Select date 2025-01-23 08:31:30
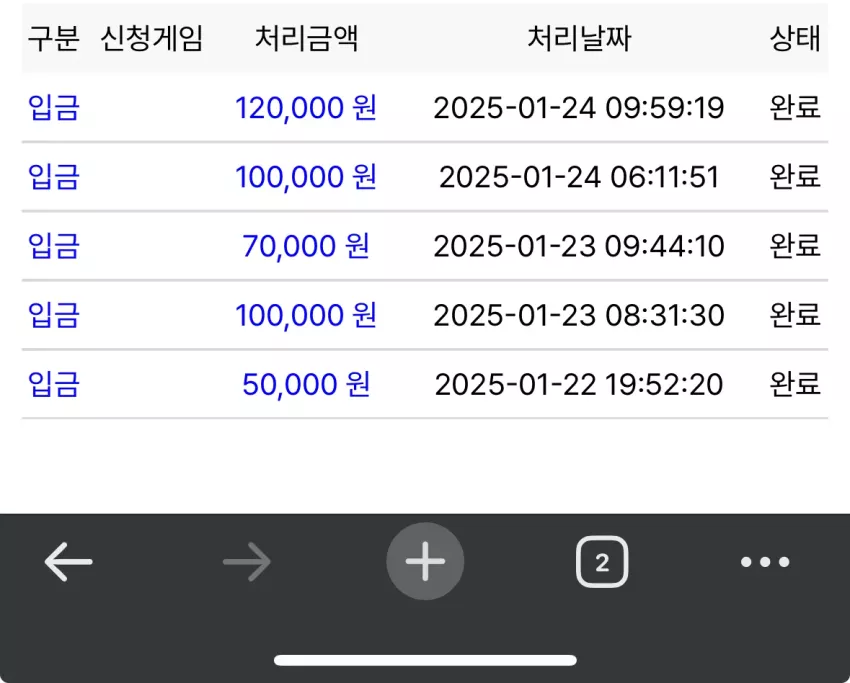This screenshot has width=850, height=683. pos(579,315)
